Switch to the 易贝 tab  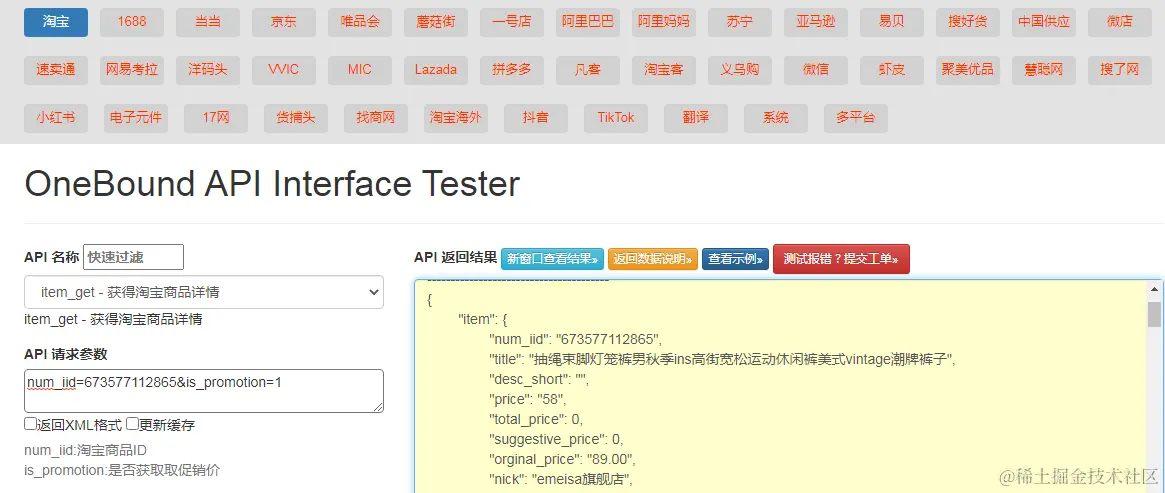[x=892, y=22]
